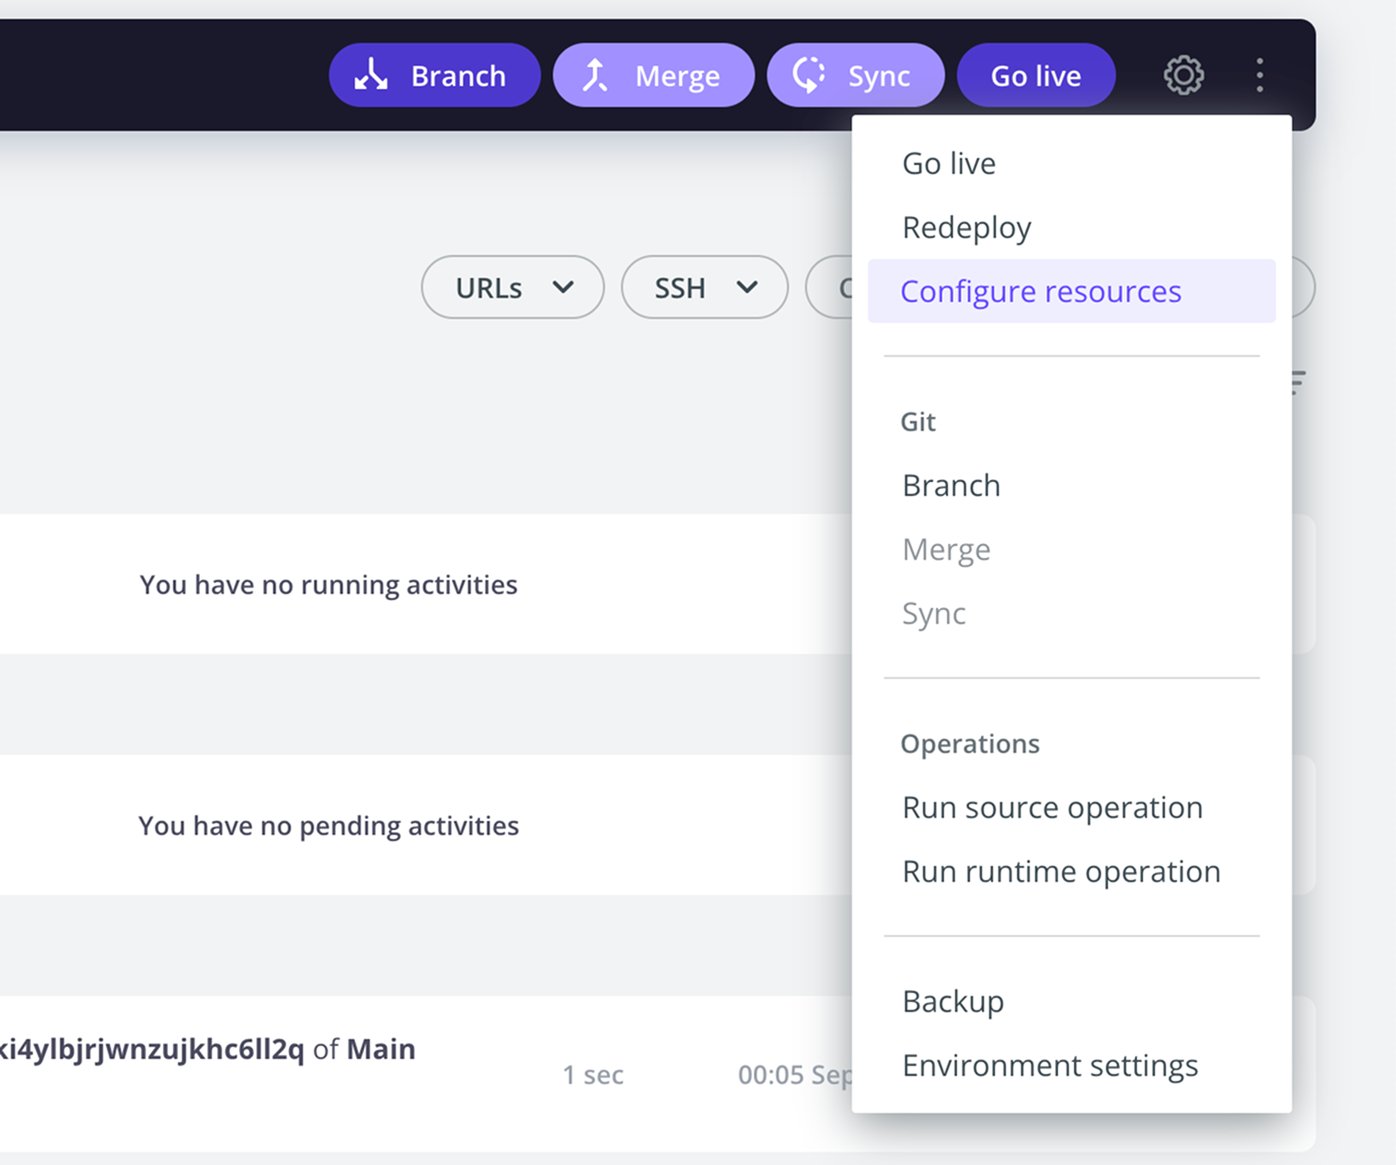Choose Redeploy from the menu
The image size is (1396, 1165).
(x=966, y=227)
